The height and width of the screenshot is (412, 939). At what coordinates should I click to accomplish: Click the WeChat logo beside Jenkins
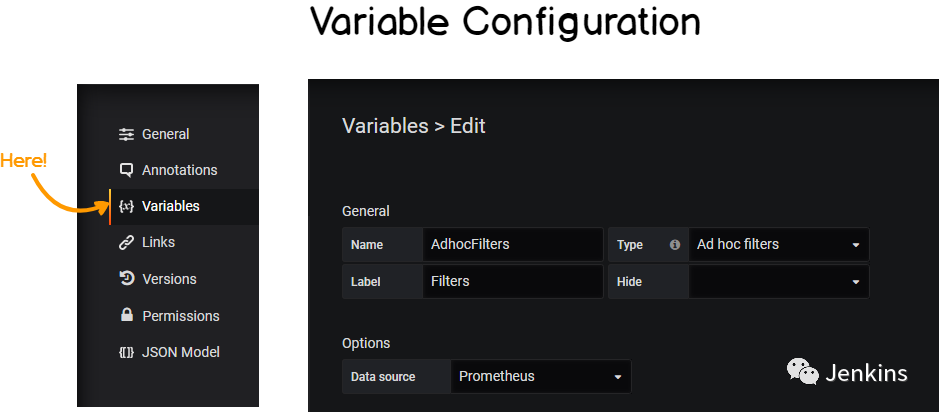click(802, 371)
